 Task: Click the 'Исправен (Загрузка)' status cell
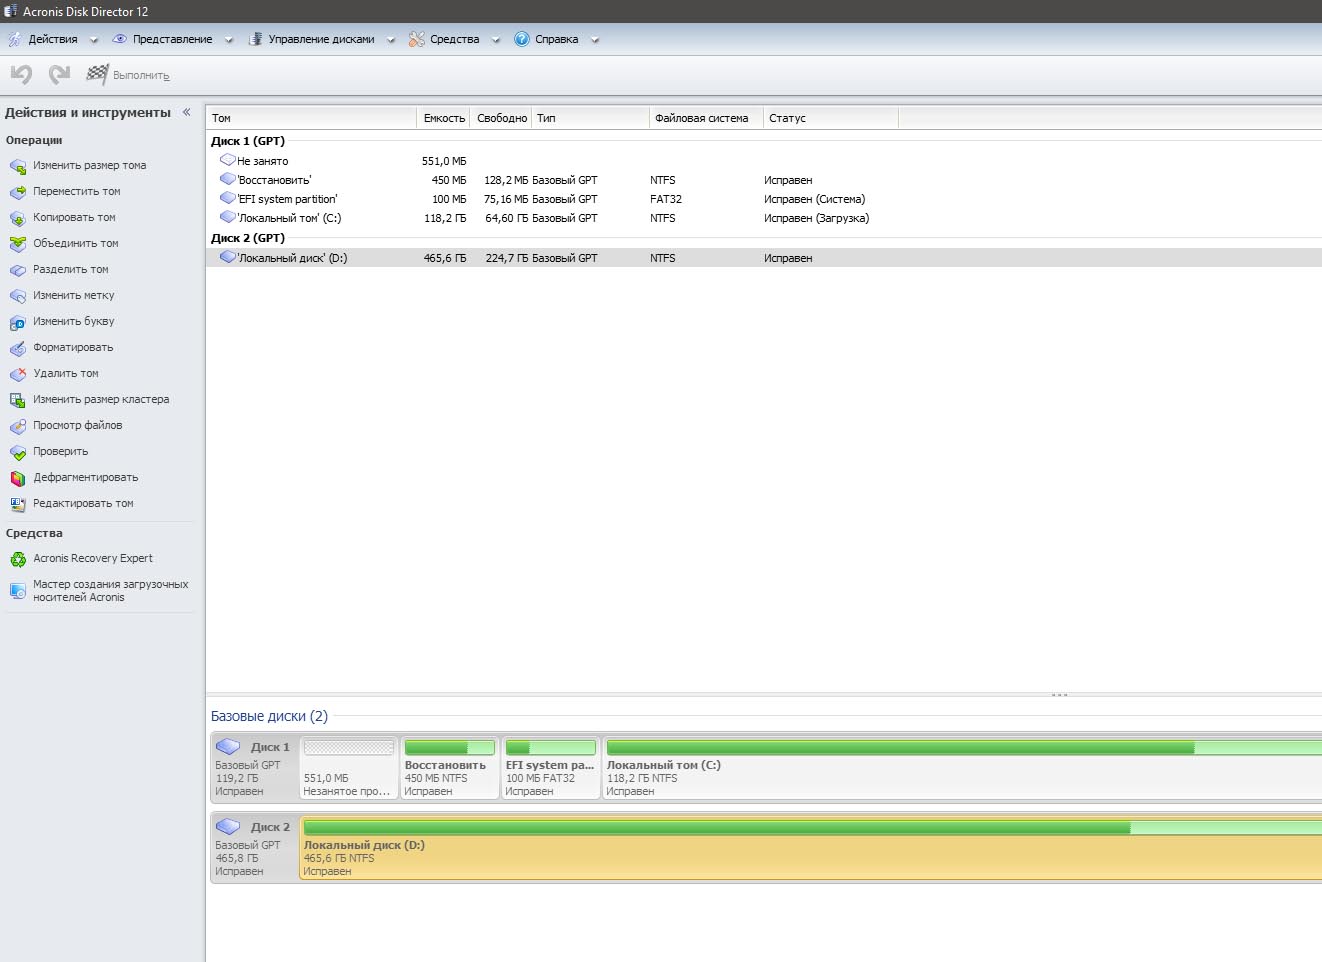[x=816, y=218]
